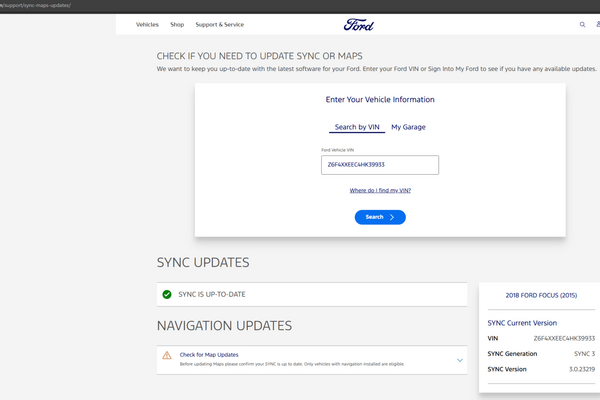Click the Ford Vehicle VIN input field
The width and height of the screenshot is (600, 400).
pyautogui.click(x=380, y=165)
